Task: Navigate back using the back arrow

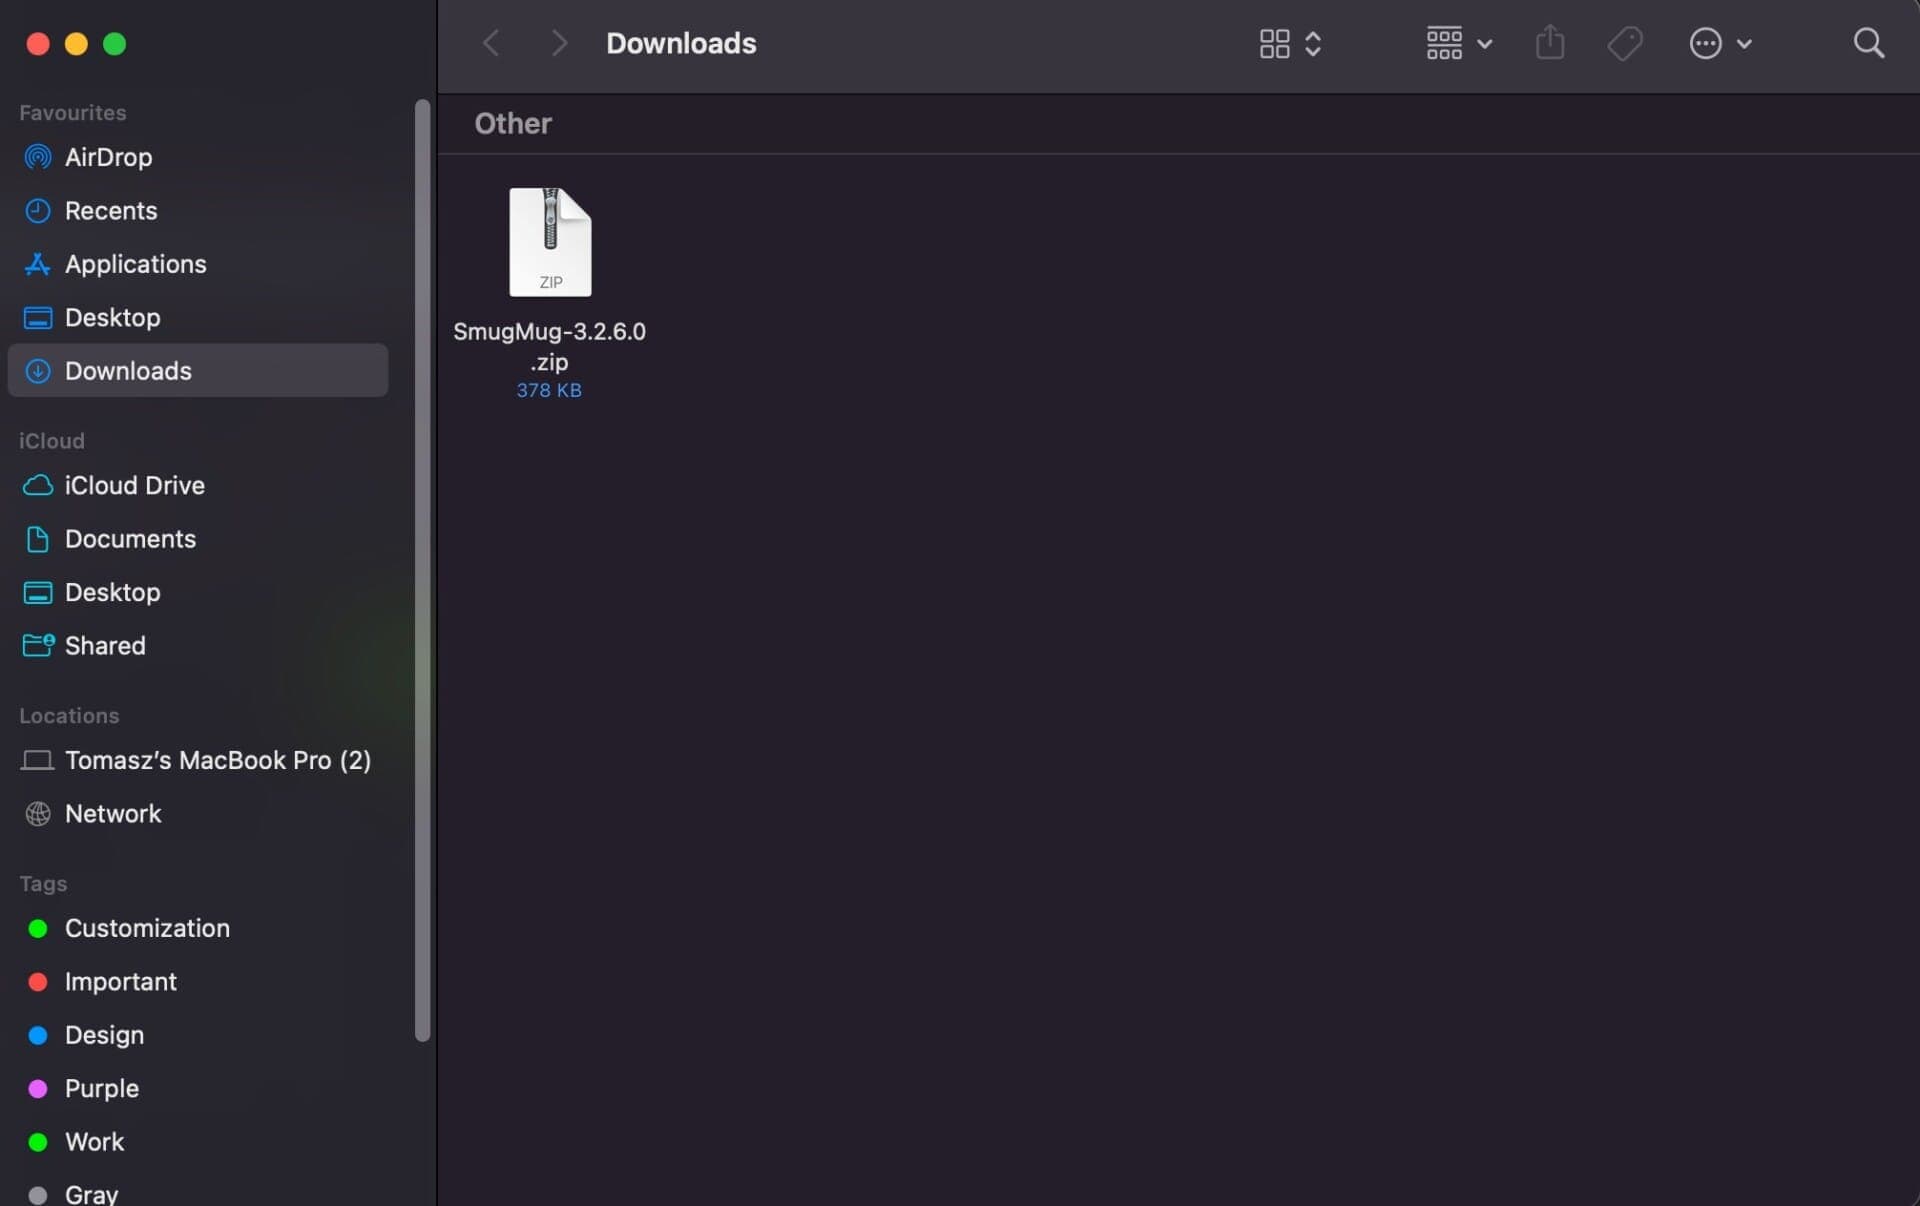Action: pos(490,43)
